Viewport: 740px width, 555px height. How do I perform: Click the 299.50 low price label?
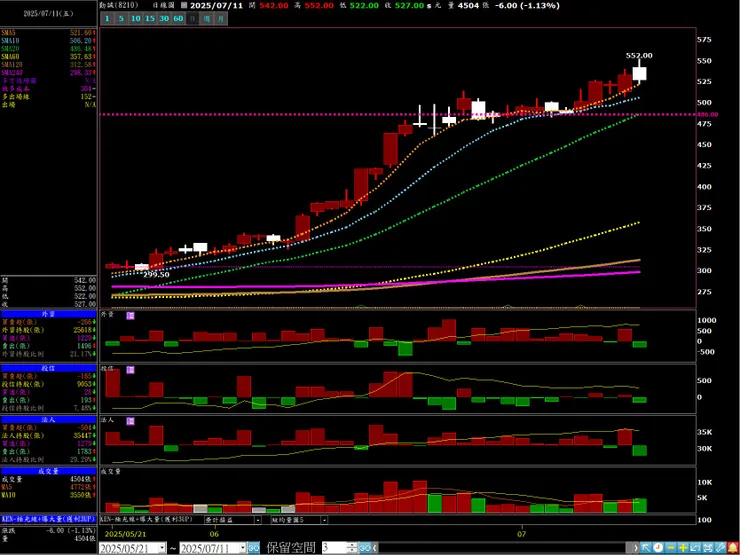156,274
